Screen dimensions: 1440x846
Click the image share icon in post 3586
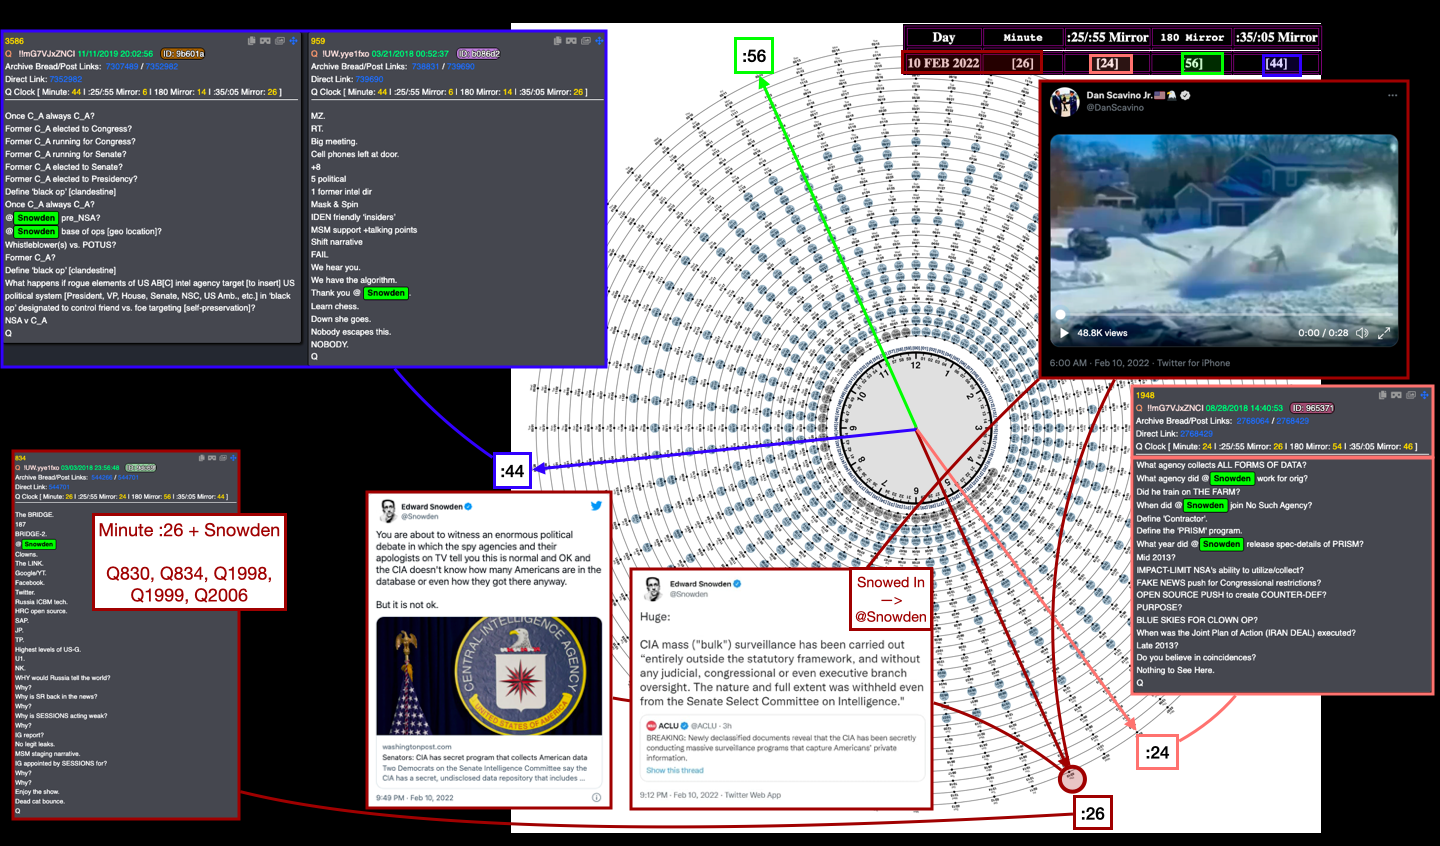click(280, 41)
